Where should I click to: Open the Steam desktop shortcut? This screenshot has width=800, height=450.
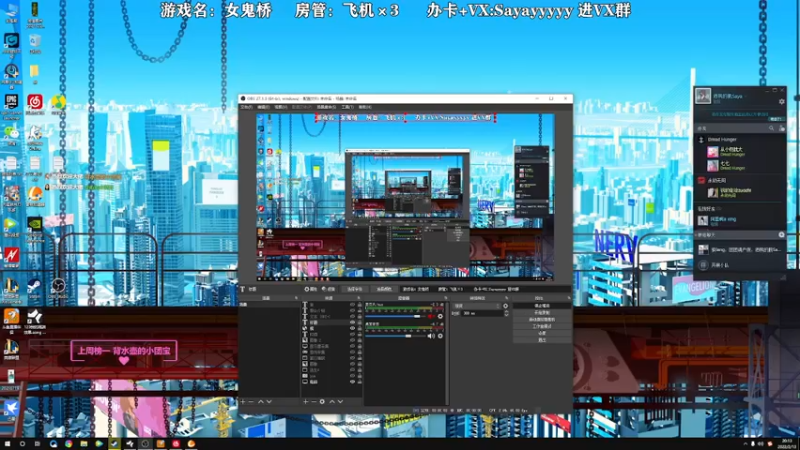[x=35, y=288]
